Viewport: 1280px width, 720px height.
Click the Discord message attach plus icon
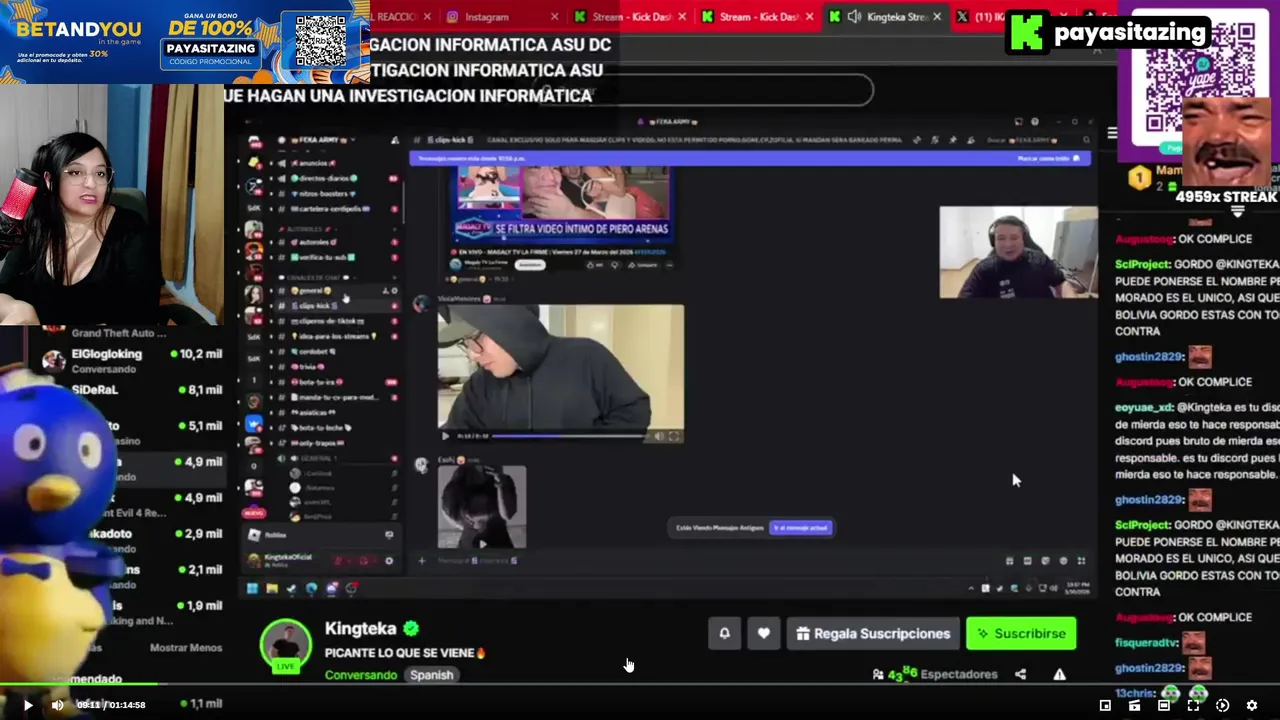(421, 560)
